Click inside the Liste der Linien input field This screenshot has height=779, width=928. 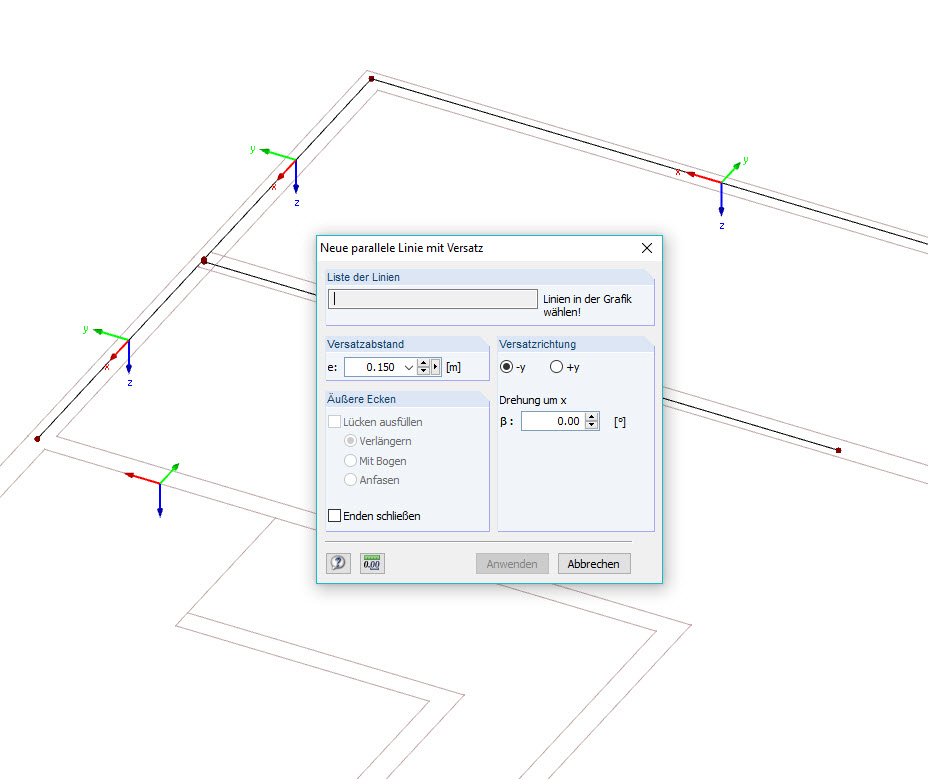[432, 298]
